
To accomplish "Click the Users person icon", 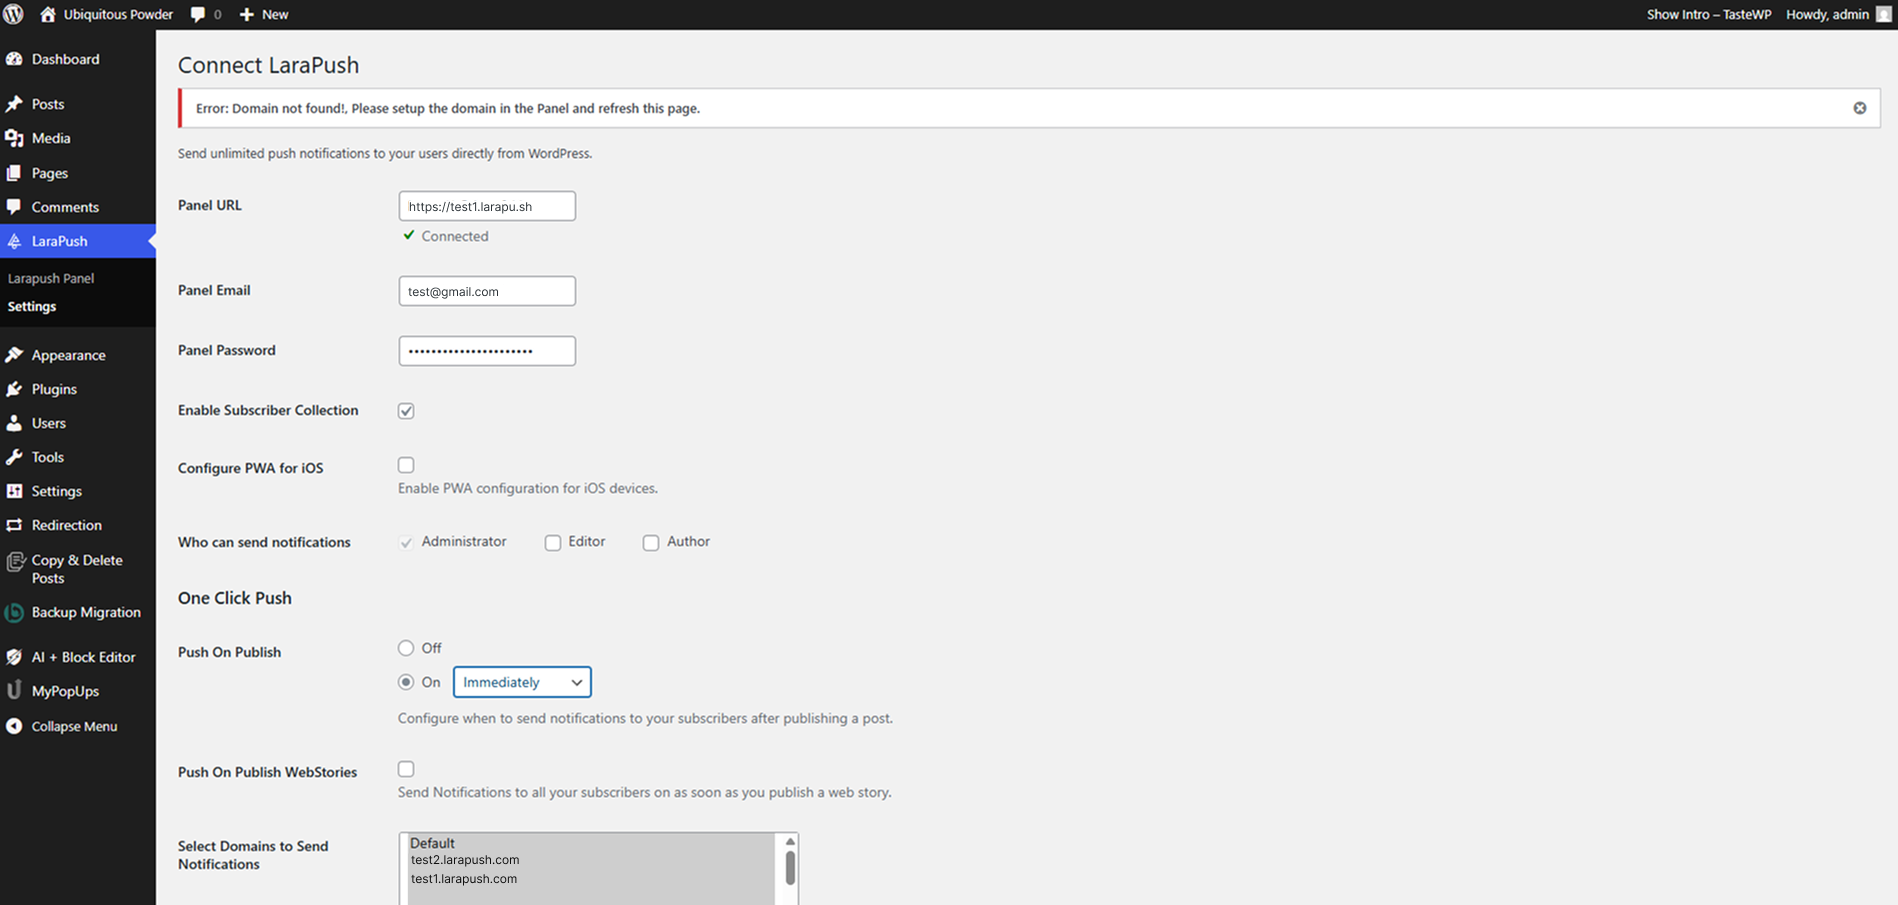I will point(14,423).
